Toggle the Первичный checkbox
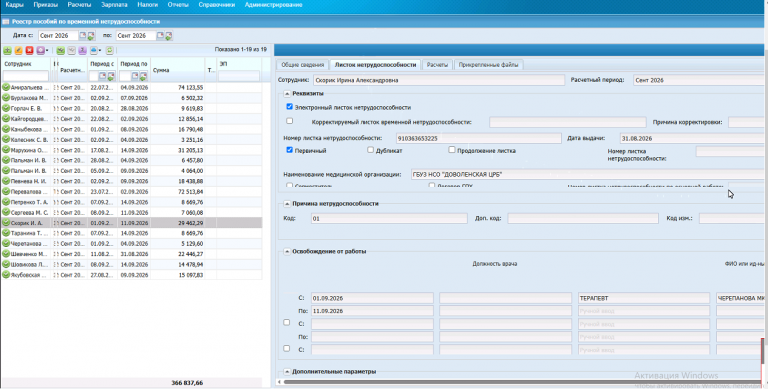 pyautogui.click(x=289, y=150)
